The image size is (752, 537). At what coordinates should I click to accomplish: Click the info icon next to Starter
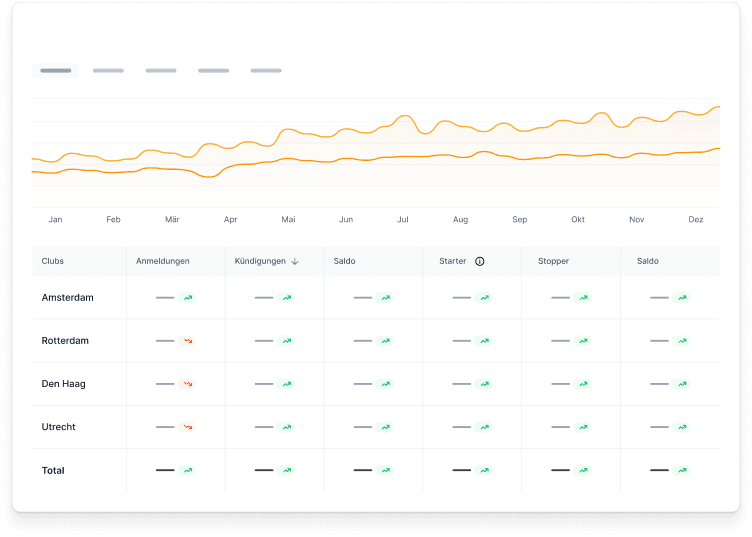coord(480,262)
